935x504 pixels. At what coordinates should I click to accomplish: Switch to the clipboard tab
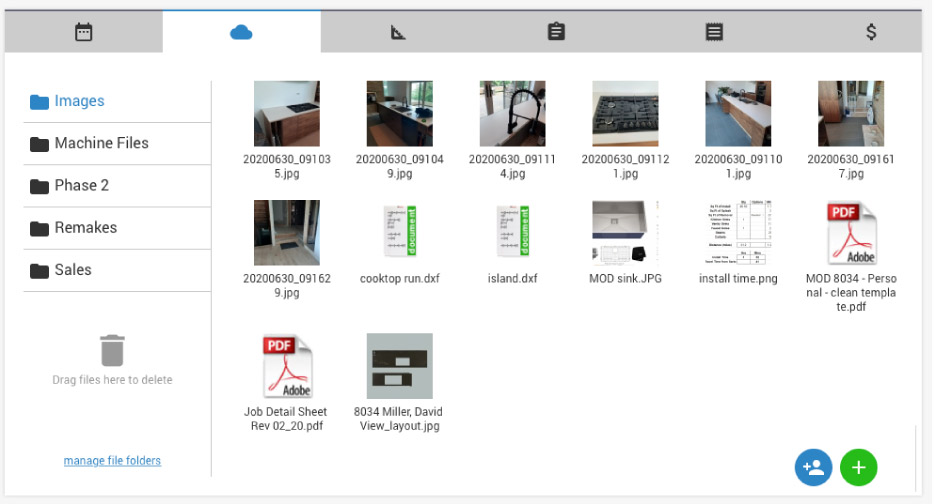coord(556,32)
